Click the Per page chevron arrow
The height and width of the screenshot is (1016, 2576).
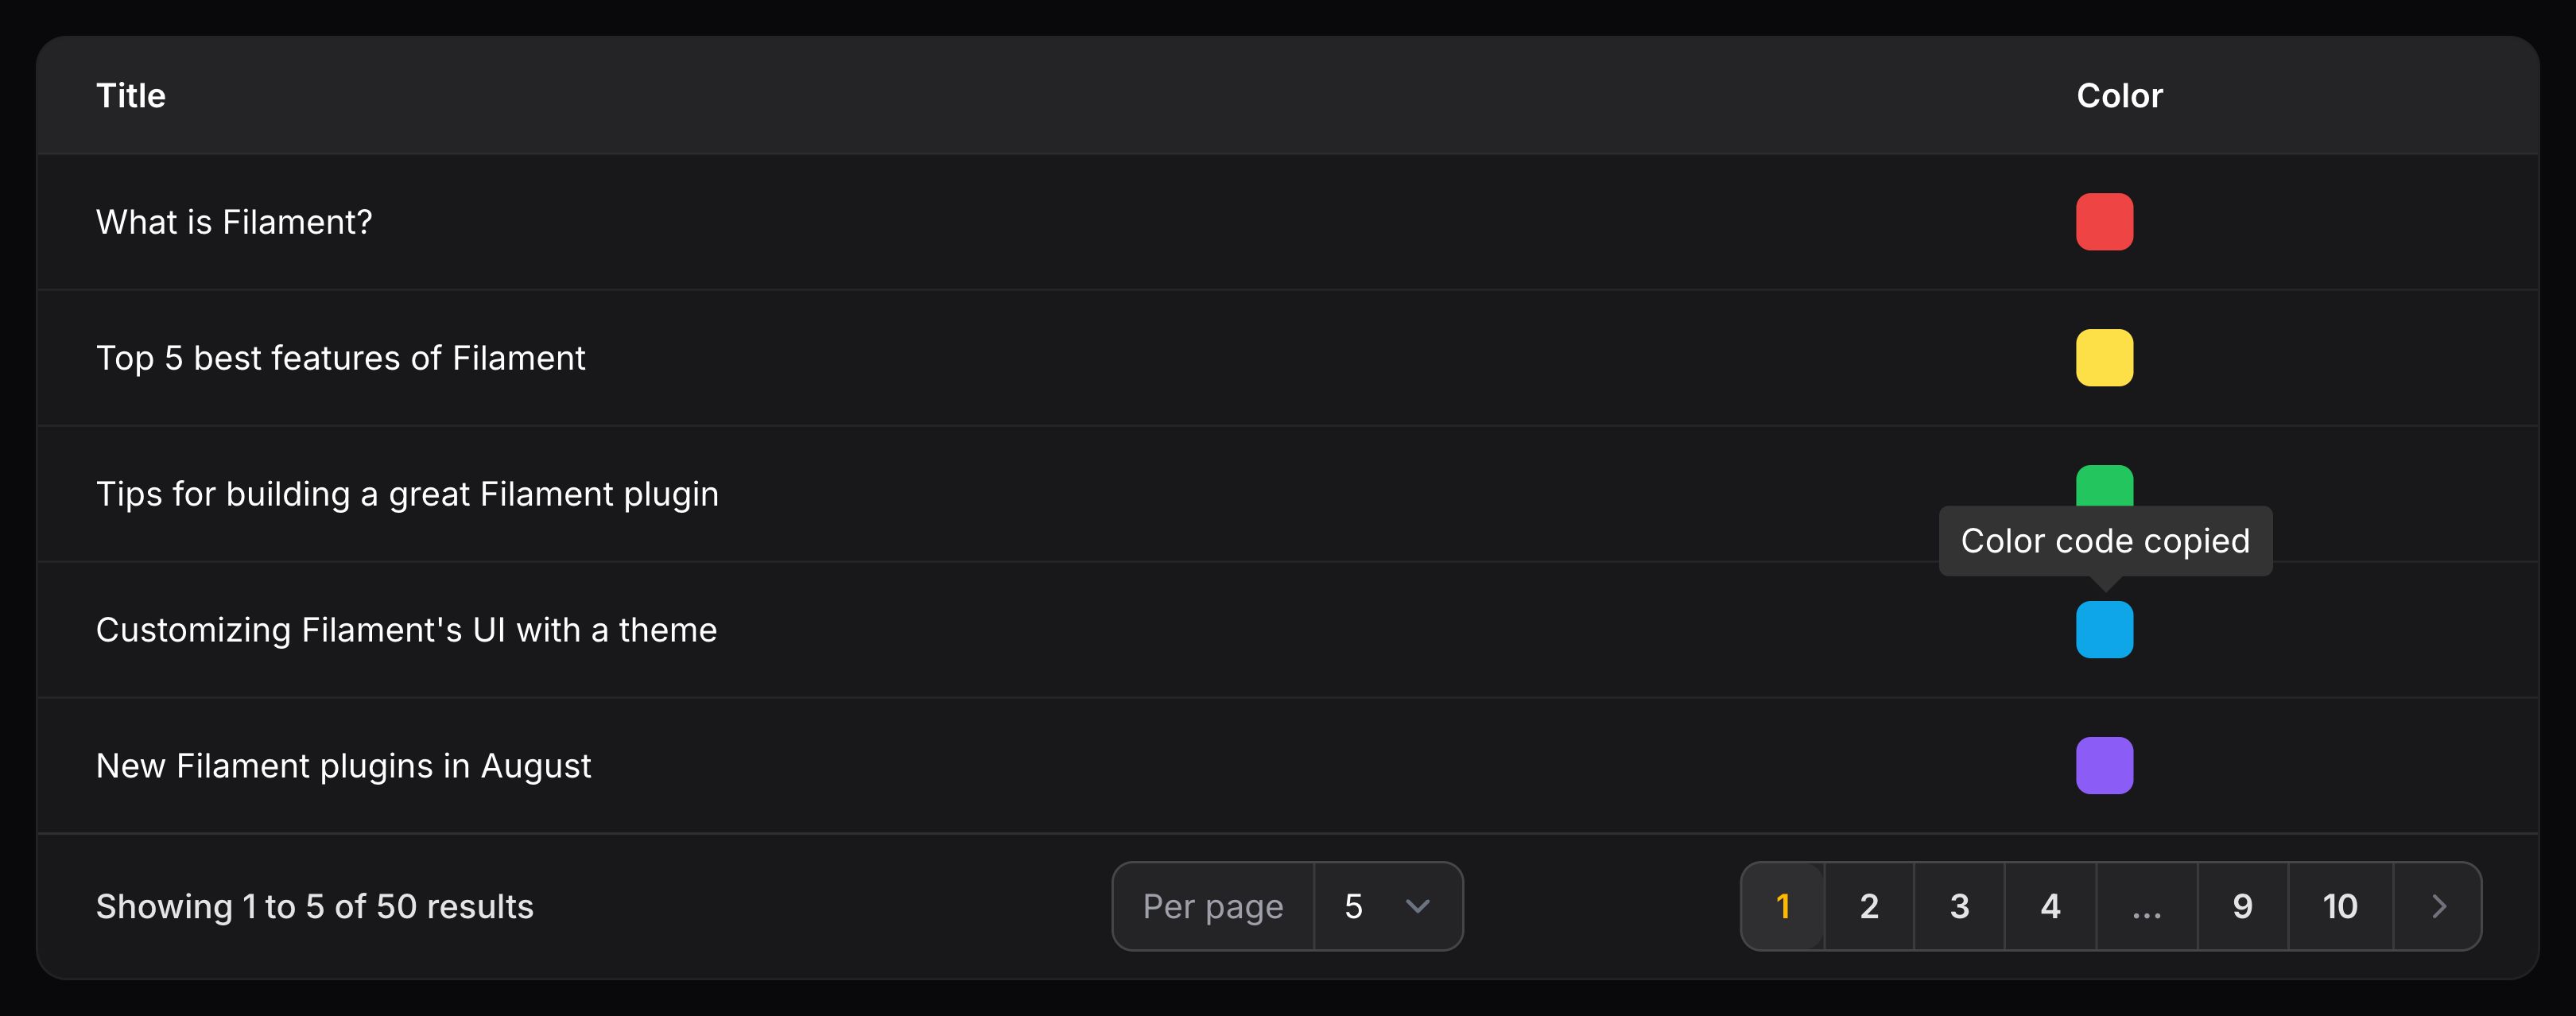click(x=1417, y=906)
